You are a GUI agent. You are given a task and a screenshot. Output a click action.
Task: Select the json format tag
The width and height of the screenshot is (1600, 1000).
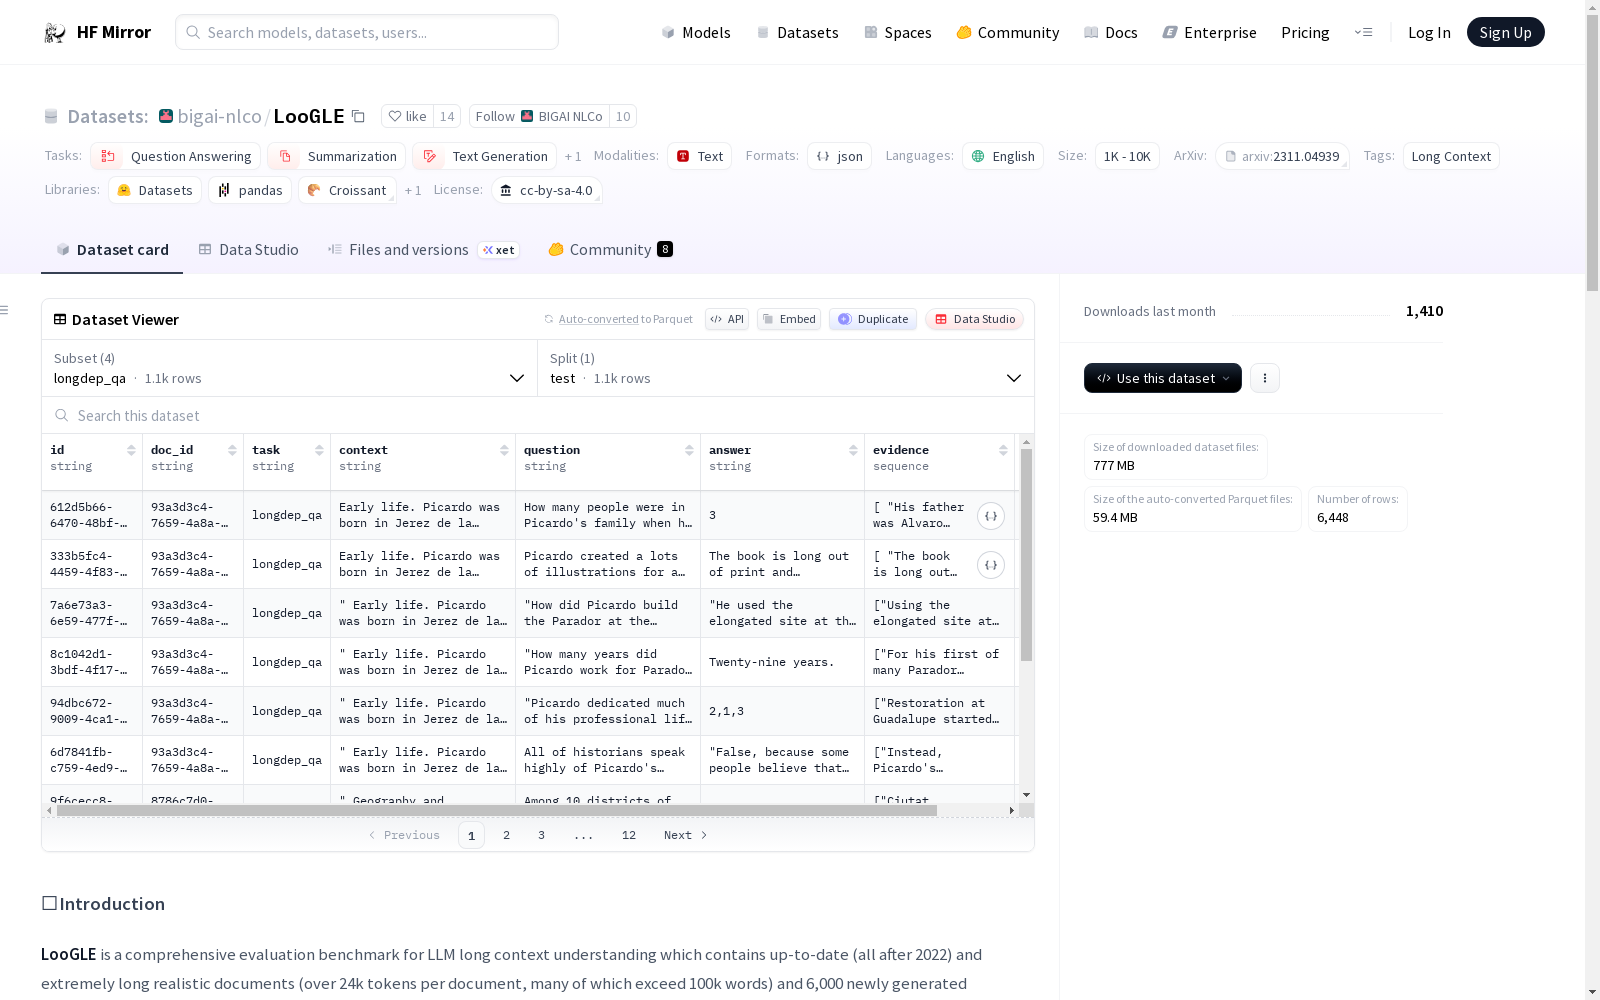pyautogui.click(x=839, y=156)
